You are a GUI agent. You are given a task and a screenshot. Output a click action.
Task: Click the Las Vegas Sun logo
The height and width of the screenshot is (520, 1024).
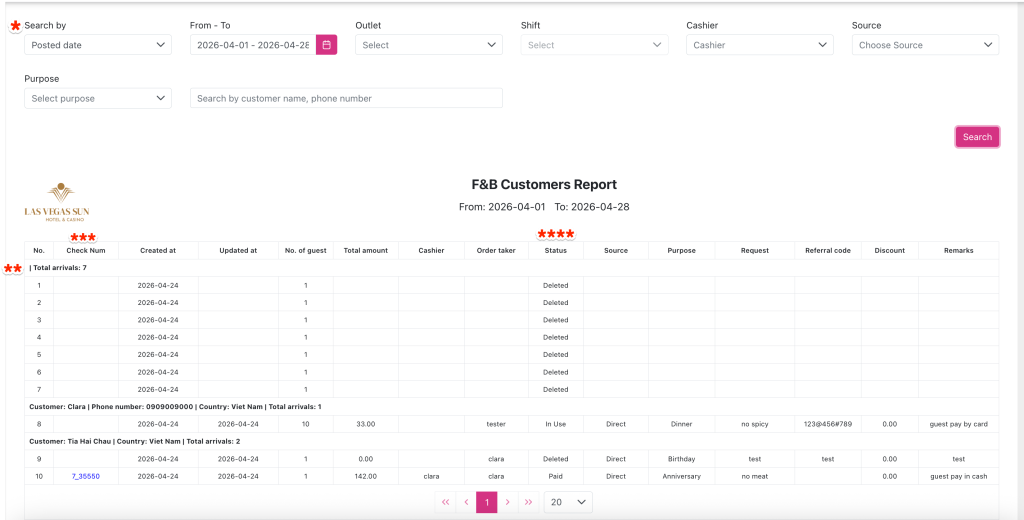pos(57,201)
